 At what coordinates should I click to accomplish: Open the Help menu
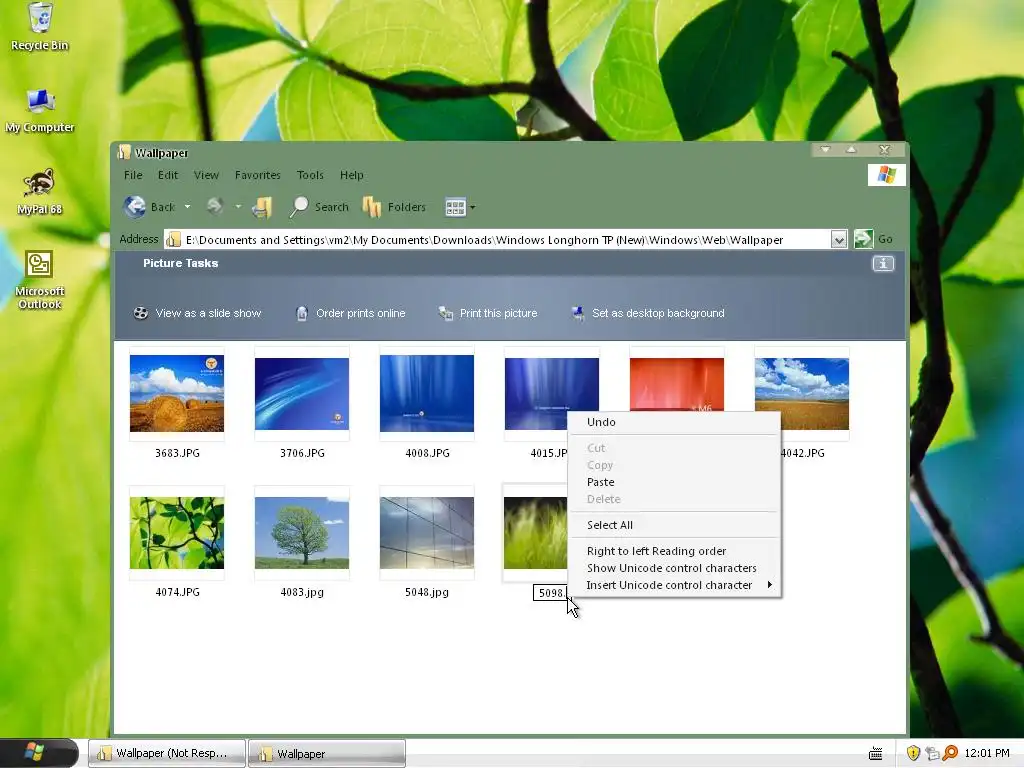tap(351, 175)
